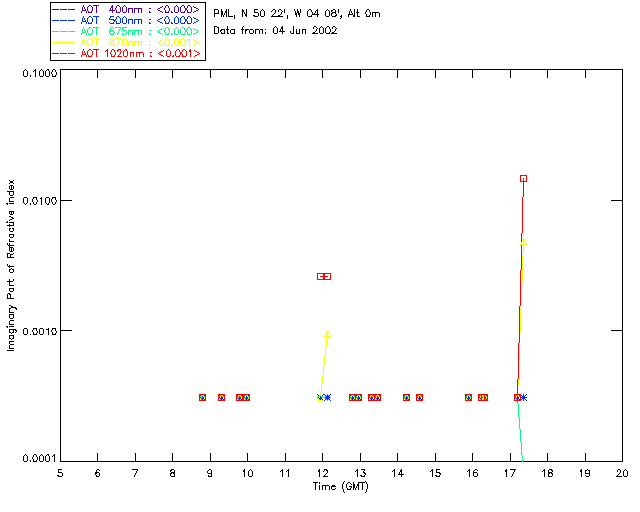Click the 'Data from: 04 Jun 2002' text
Image resolution: width=640 pixels, height=512 pixels.
tap(275, 31)
